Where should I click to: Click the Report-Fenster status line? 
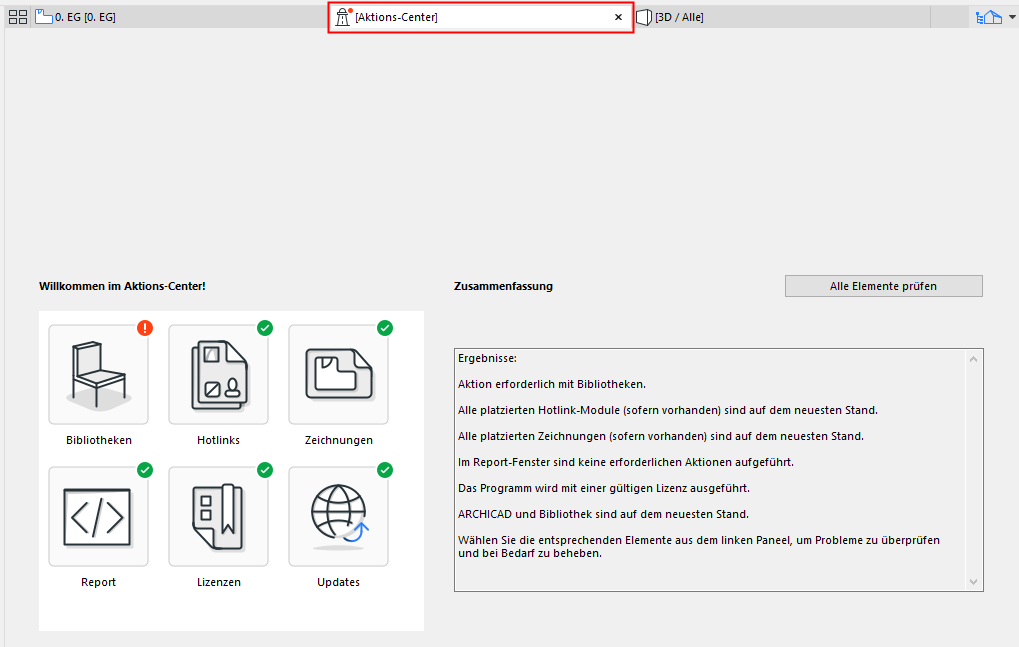point(626,462)
